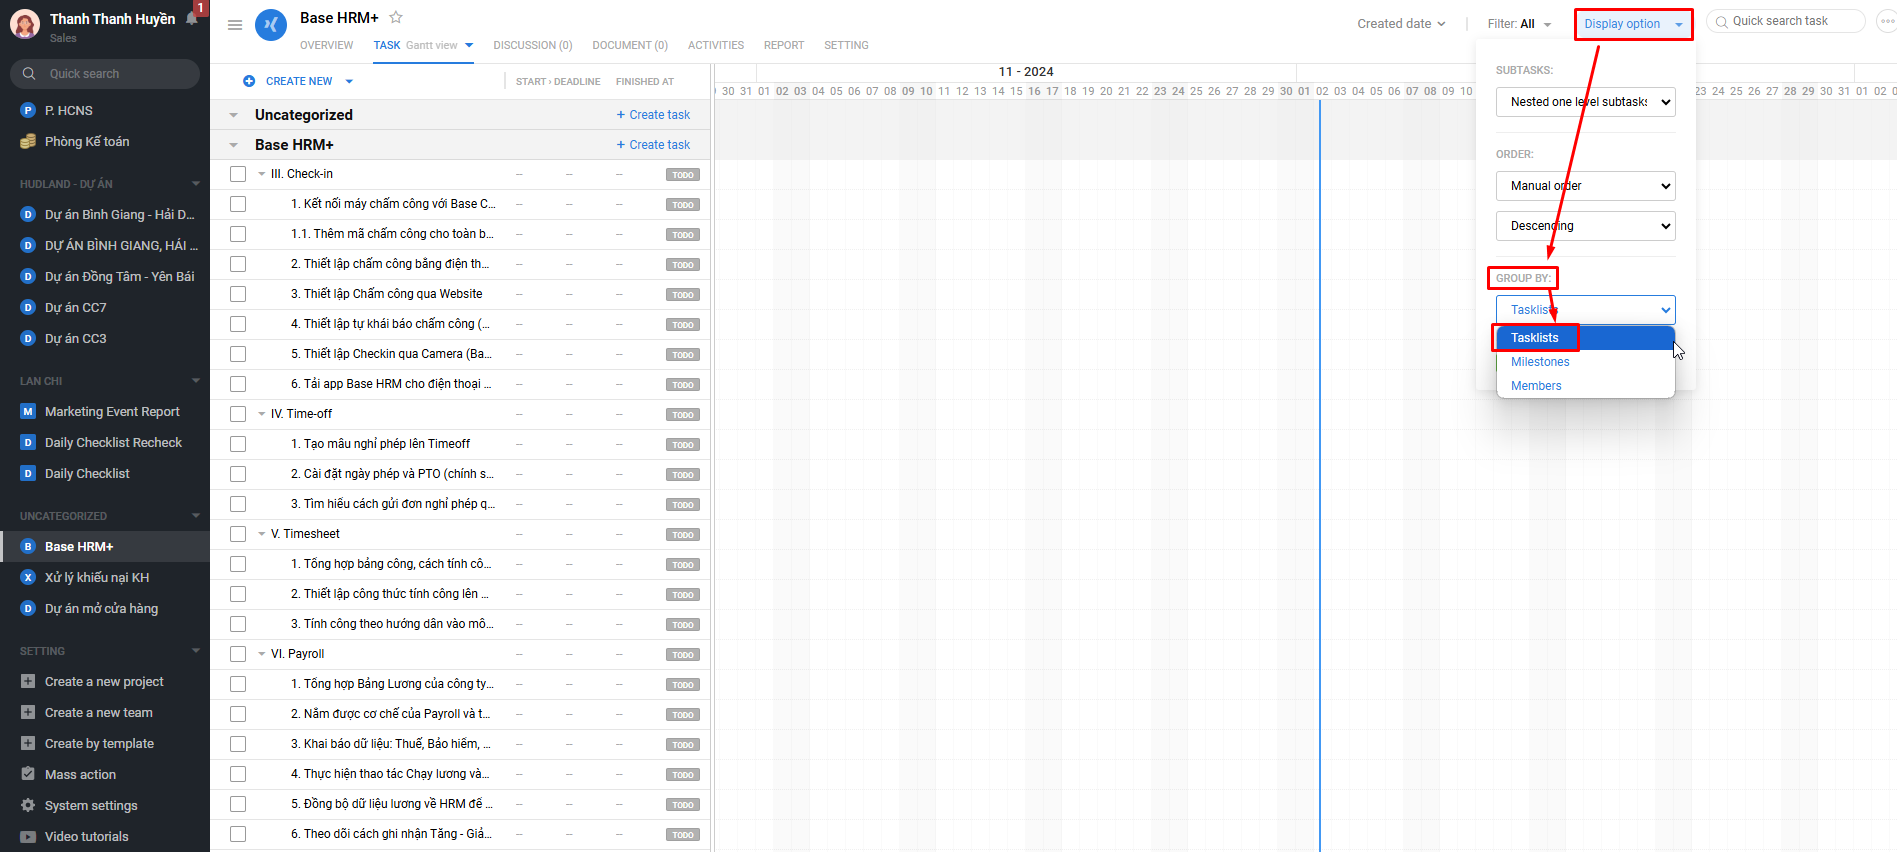
Task: Click the Dự án CC7 project icon
Action: 28,307
